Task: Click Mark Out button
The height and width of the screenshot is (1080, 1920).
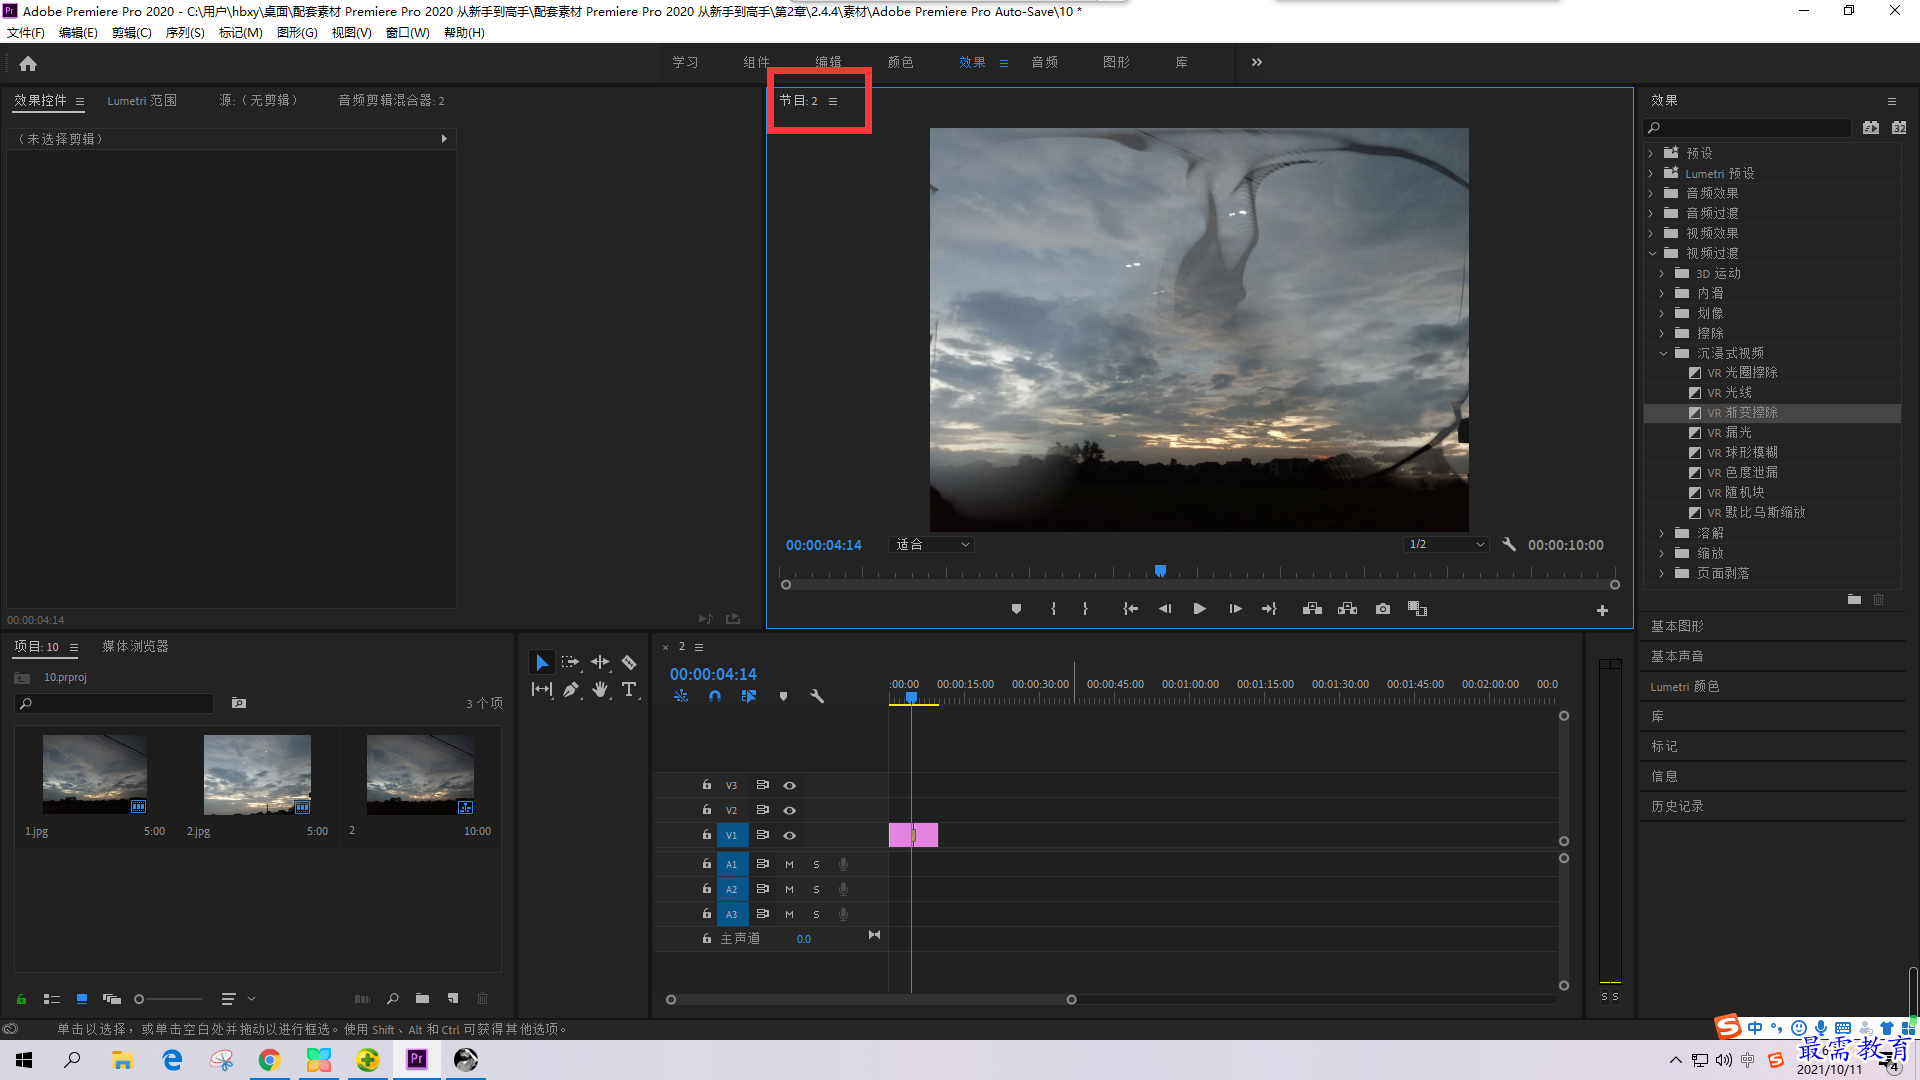Action: coord(1085,609)
